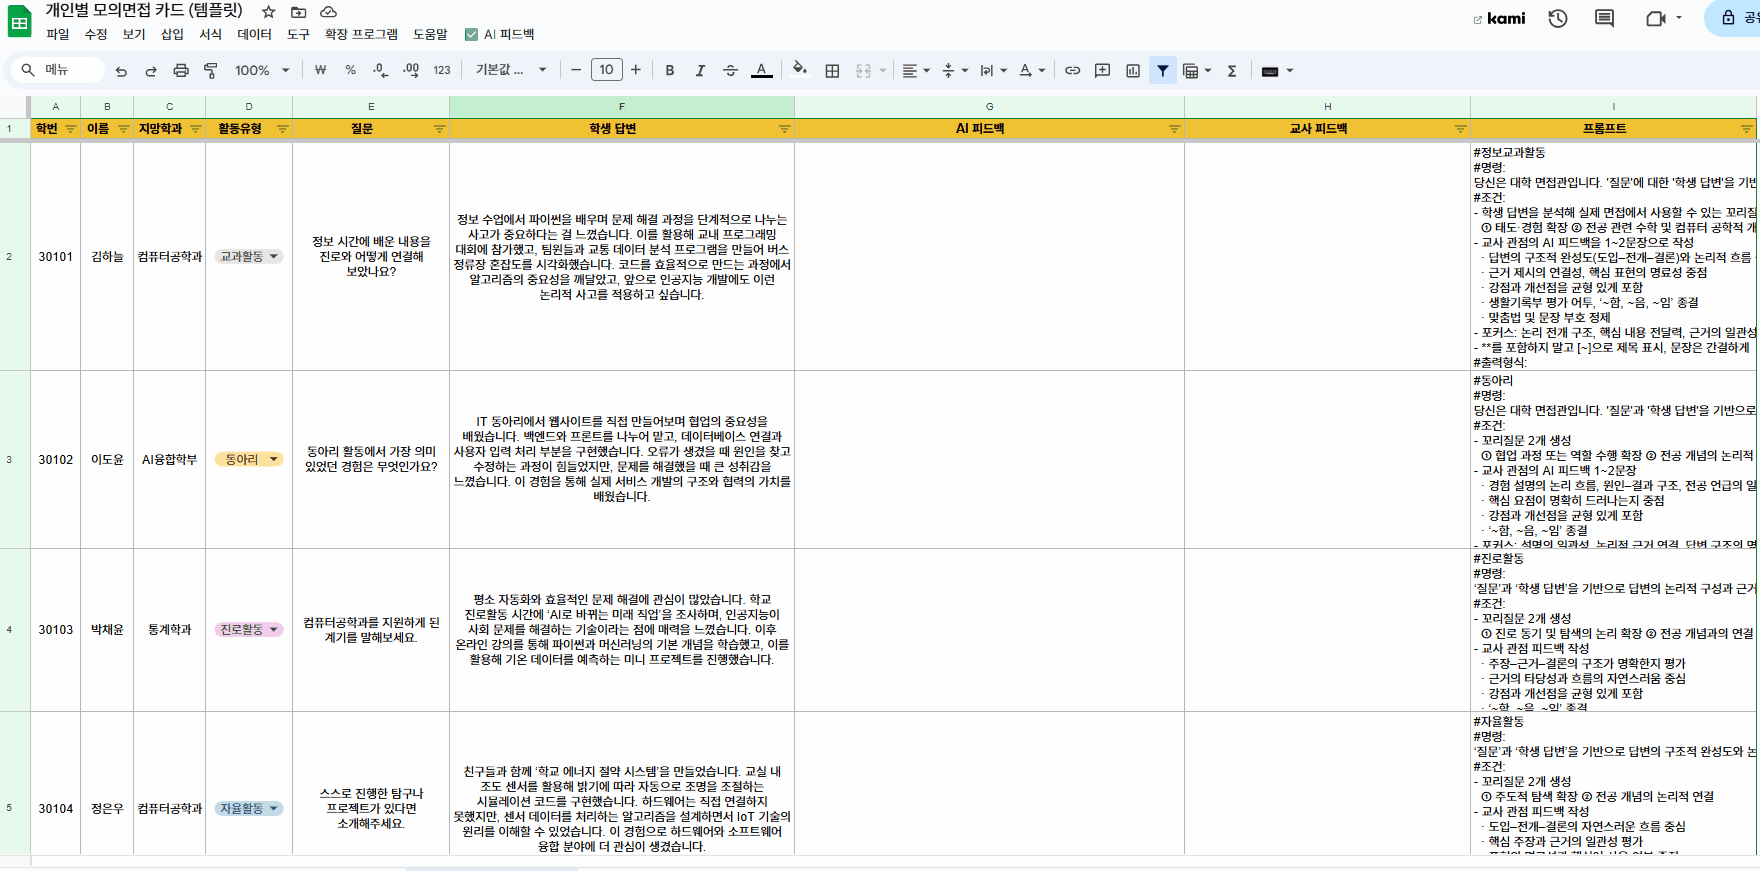Star this spreadsheet document
This screenshot has width=1760, height=871.
coord(268,12)
